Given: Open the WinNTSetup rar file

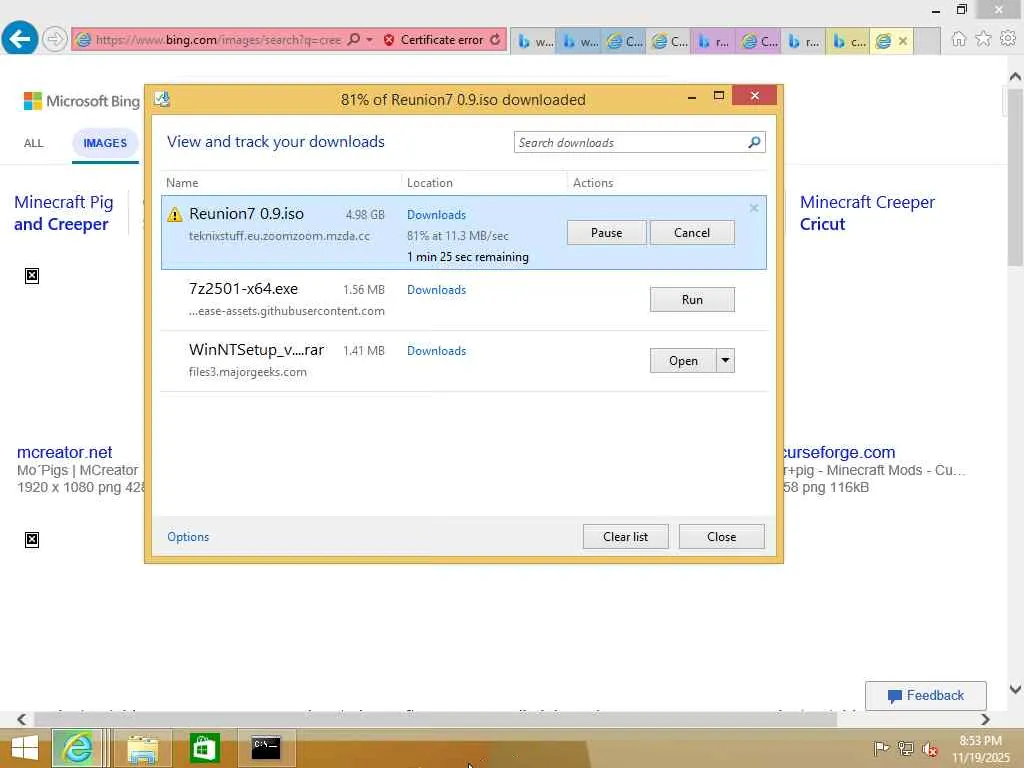Looking at the screenshot, I should (x=683, y=360).
